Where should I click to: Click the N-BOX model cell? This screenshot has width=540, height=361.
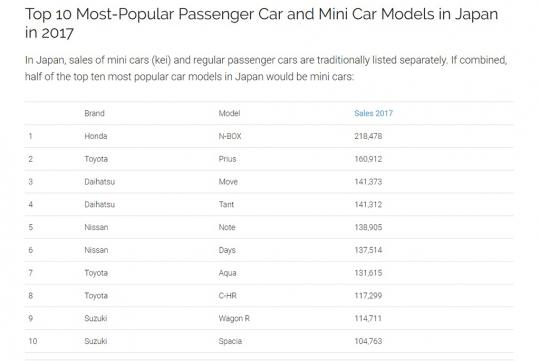click(x=230, y=136)
